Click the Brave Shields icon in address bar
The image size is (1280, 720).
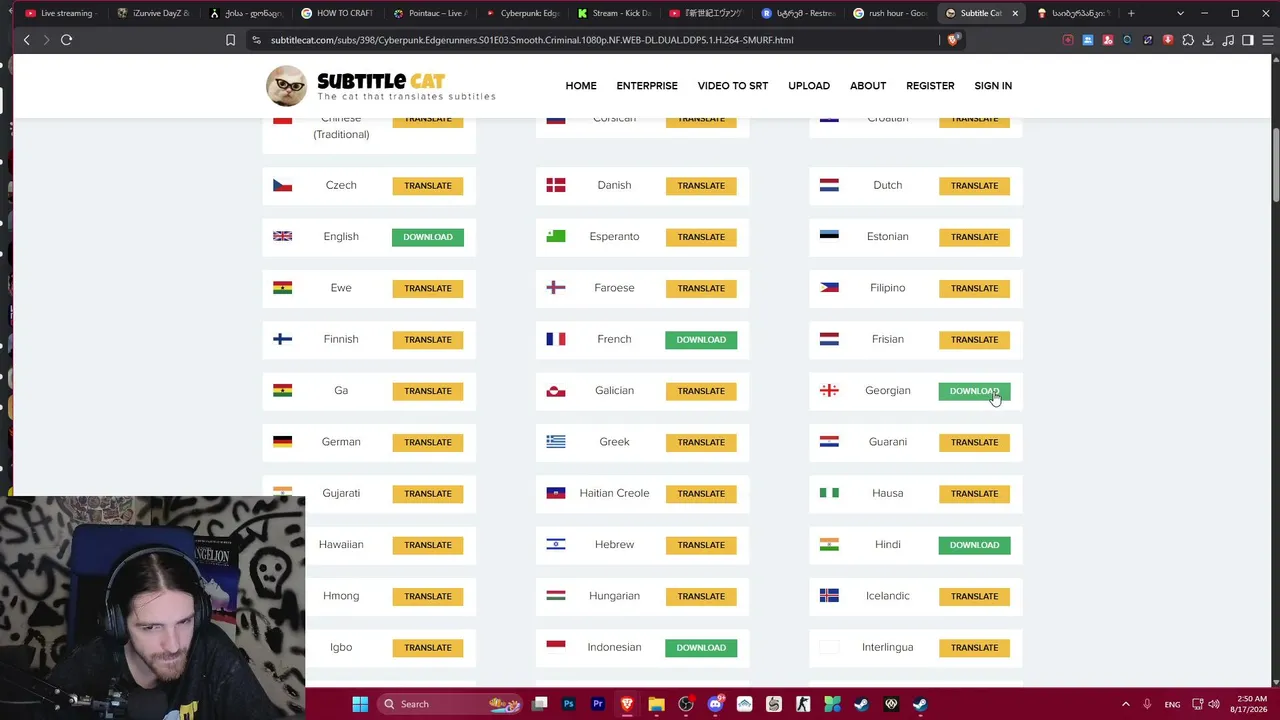point(953,40)
